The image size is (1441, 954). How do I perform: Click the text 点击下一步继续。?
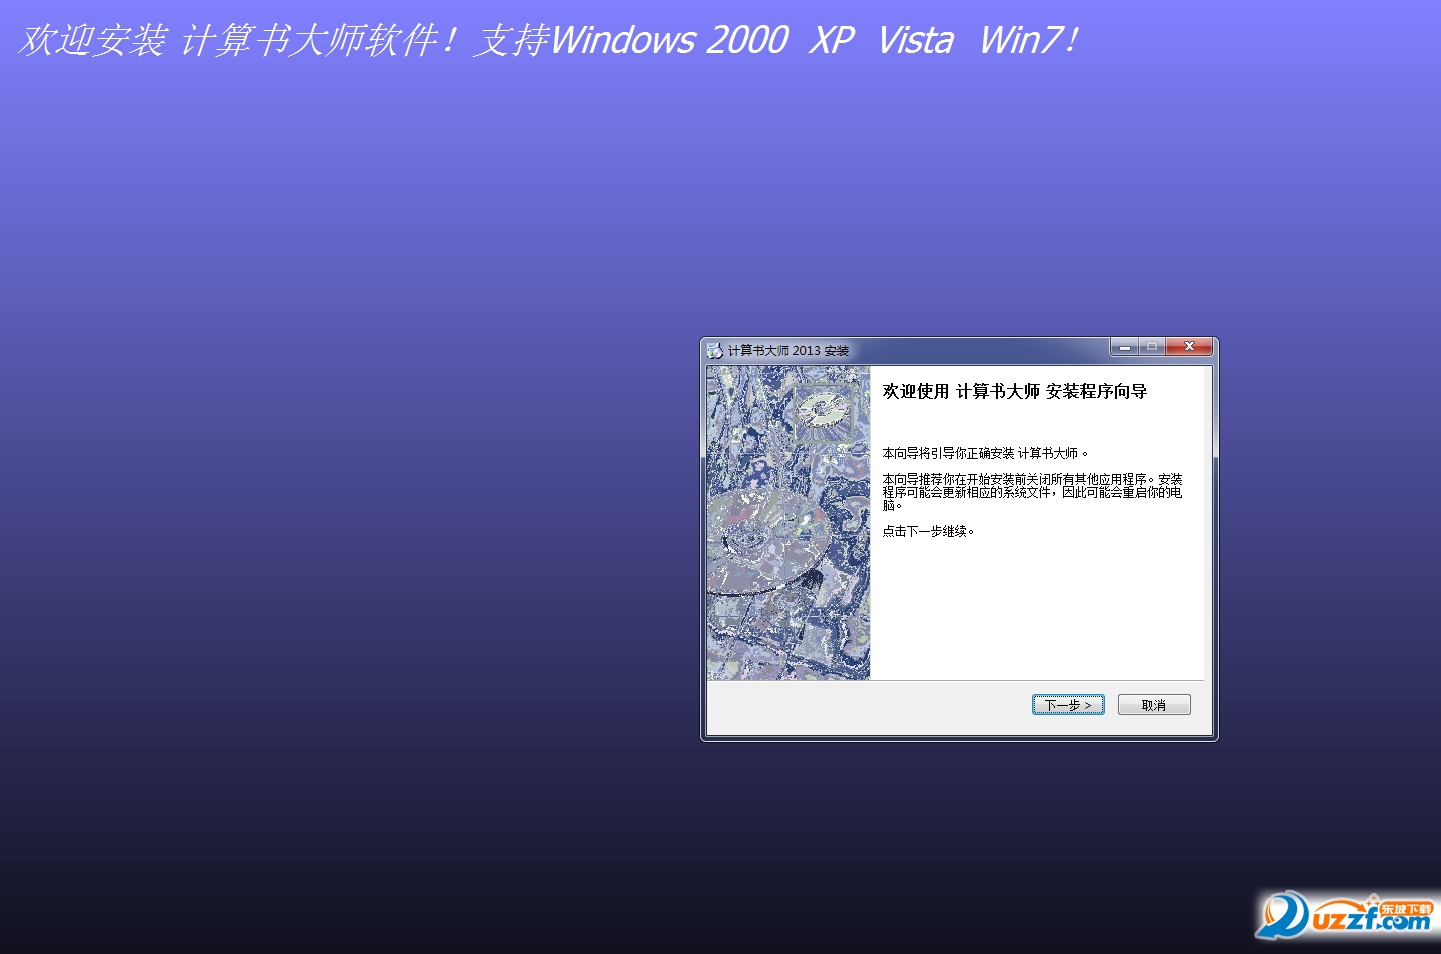tap(928, 531)
